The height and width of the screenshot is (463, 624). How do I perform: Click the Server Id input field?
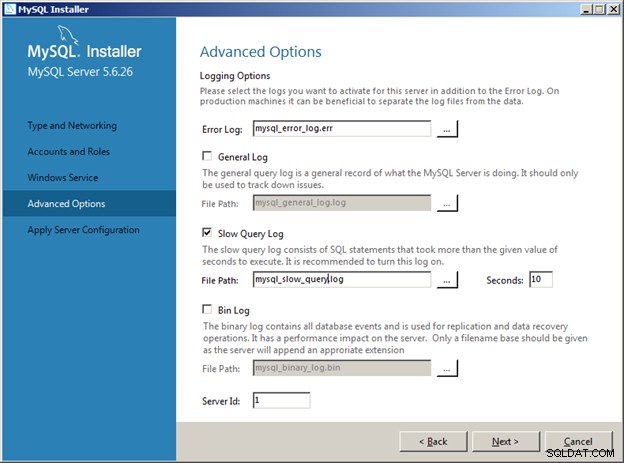tap(281, 400)
